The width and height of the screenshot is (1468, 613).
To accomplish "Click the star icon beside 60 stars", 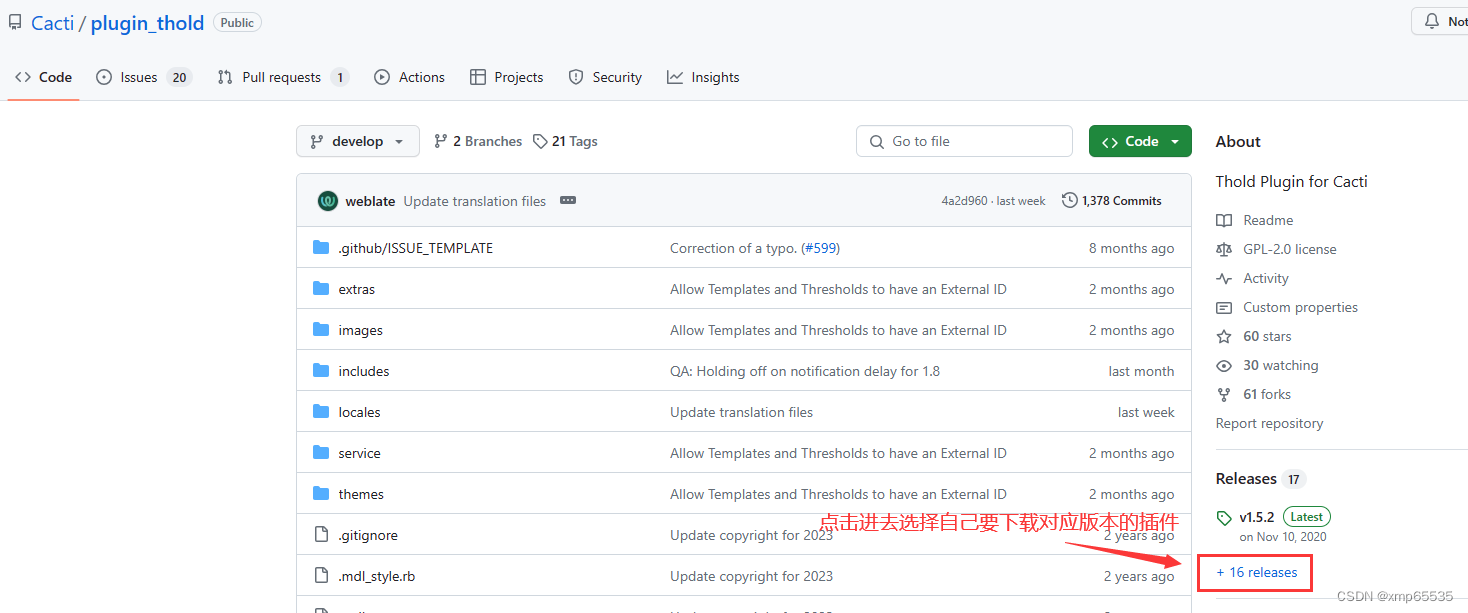I will point(1224,336).
